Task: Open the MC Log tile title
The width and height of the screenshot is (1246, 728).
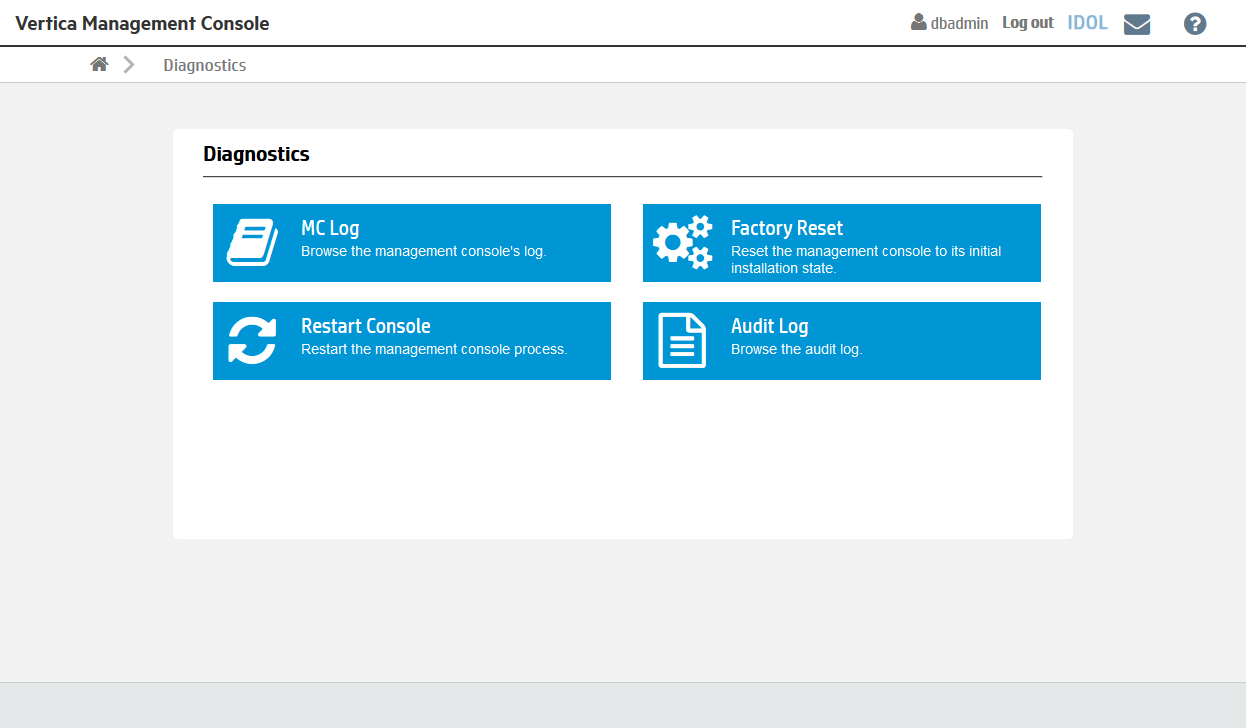Action: [330, 228]
